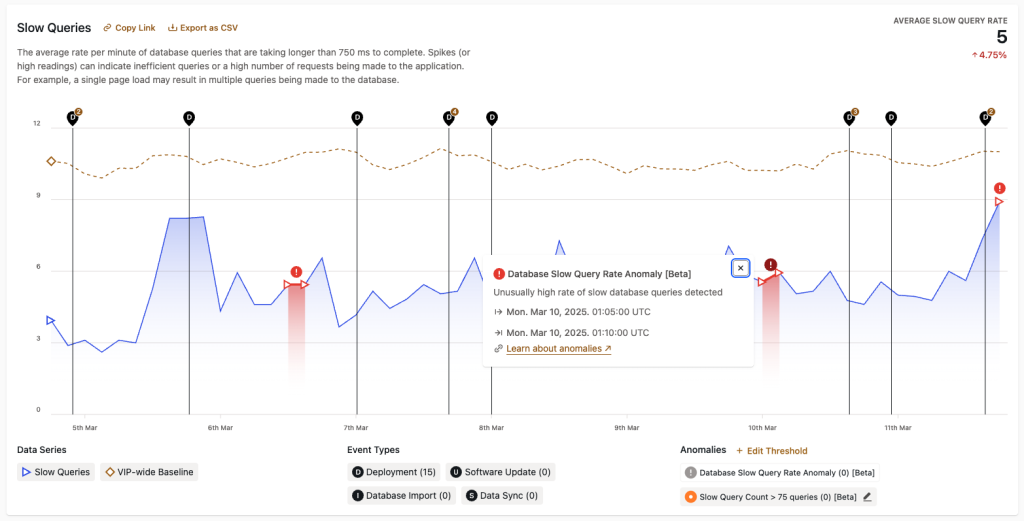Click the deployment marker just before 8th Mar
Screen dimensions: 1024x521
(x=491, y=117)
